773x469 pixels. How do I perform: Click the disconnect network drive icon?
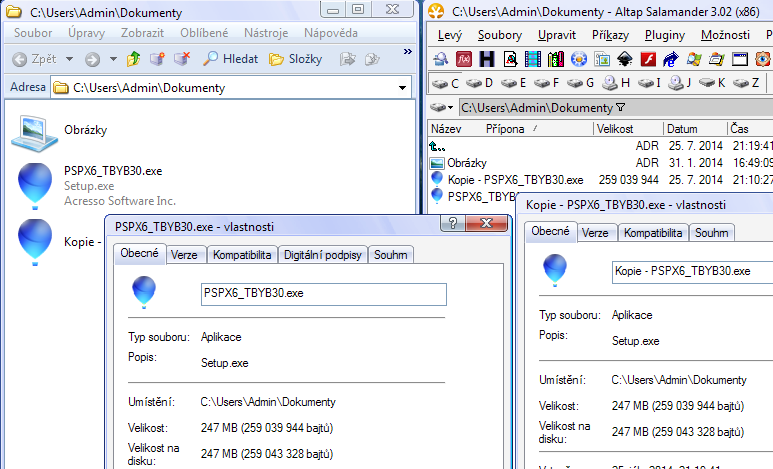point(181,59)
